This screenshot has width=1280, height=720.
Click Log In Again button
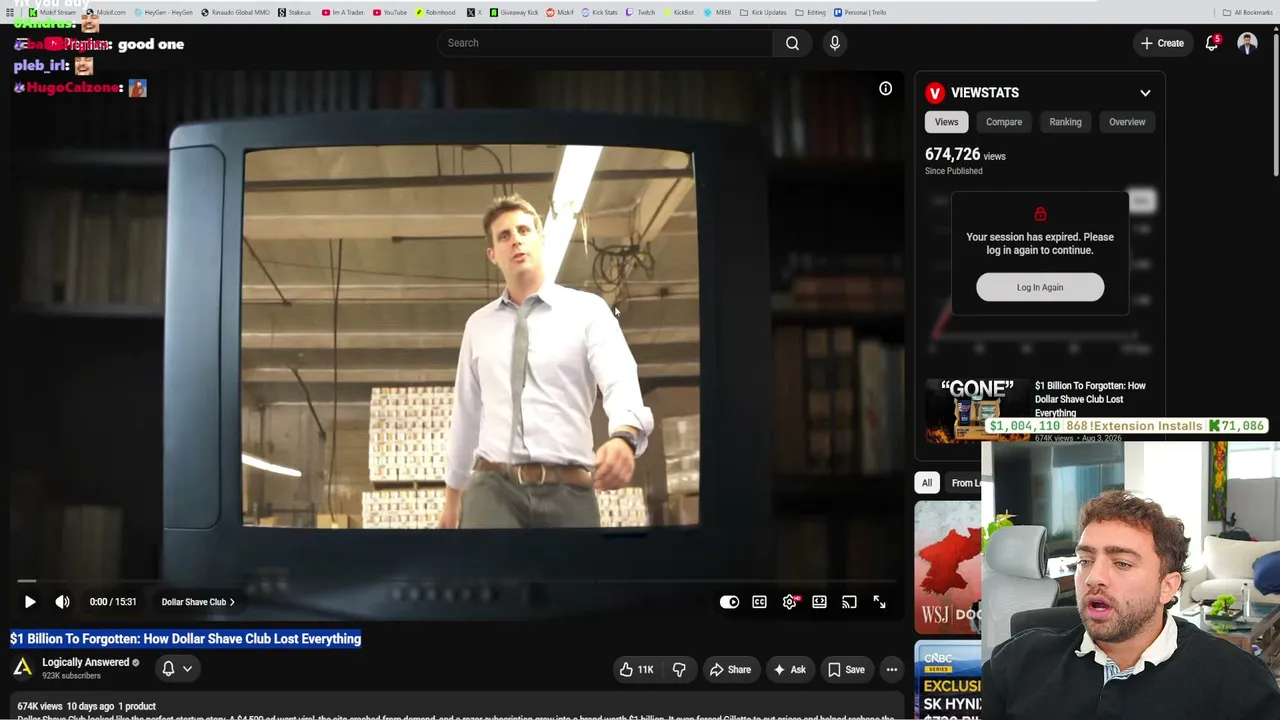tap(1040, 287)
